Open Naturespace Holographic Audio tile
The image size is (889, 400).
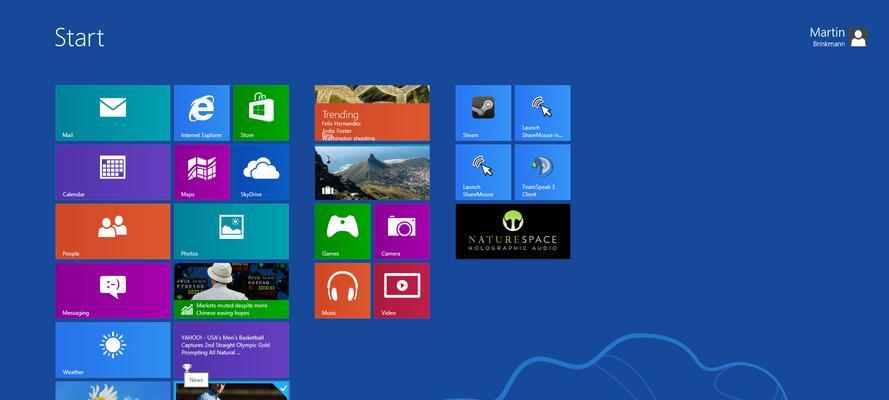tap(513, 232)
